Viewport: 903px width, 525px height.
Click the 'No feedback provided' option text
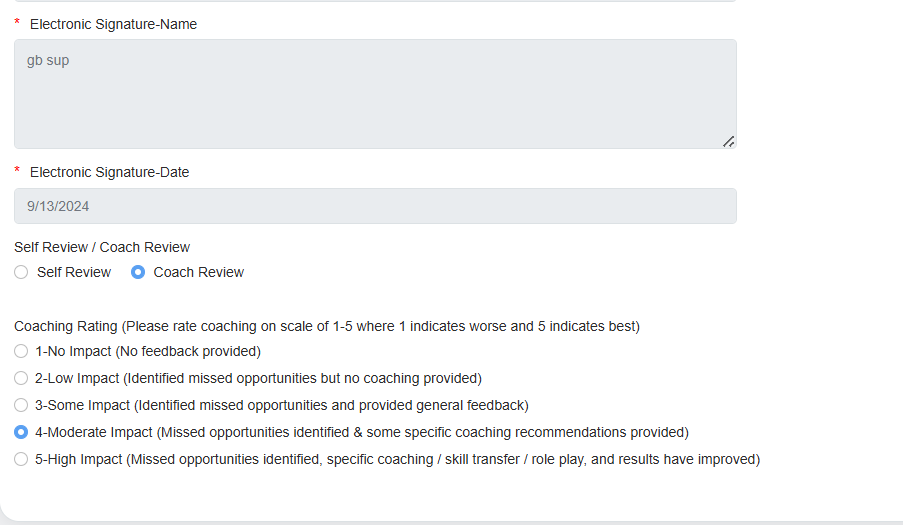[x=188, y=351]
